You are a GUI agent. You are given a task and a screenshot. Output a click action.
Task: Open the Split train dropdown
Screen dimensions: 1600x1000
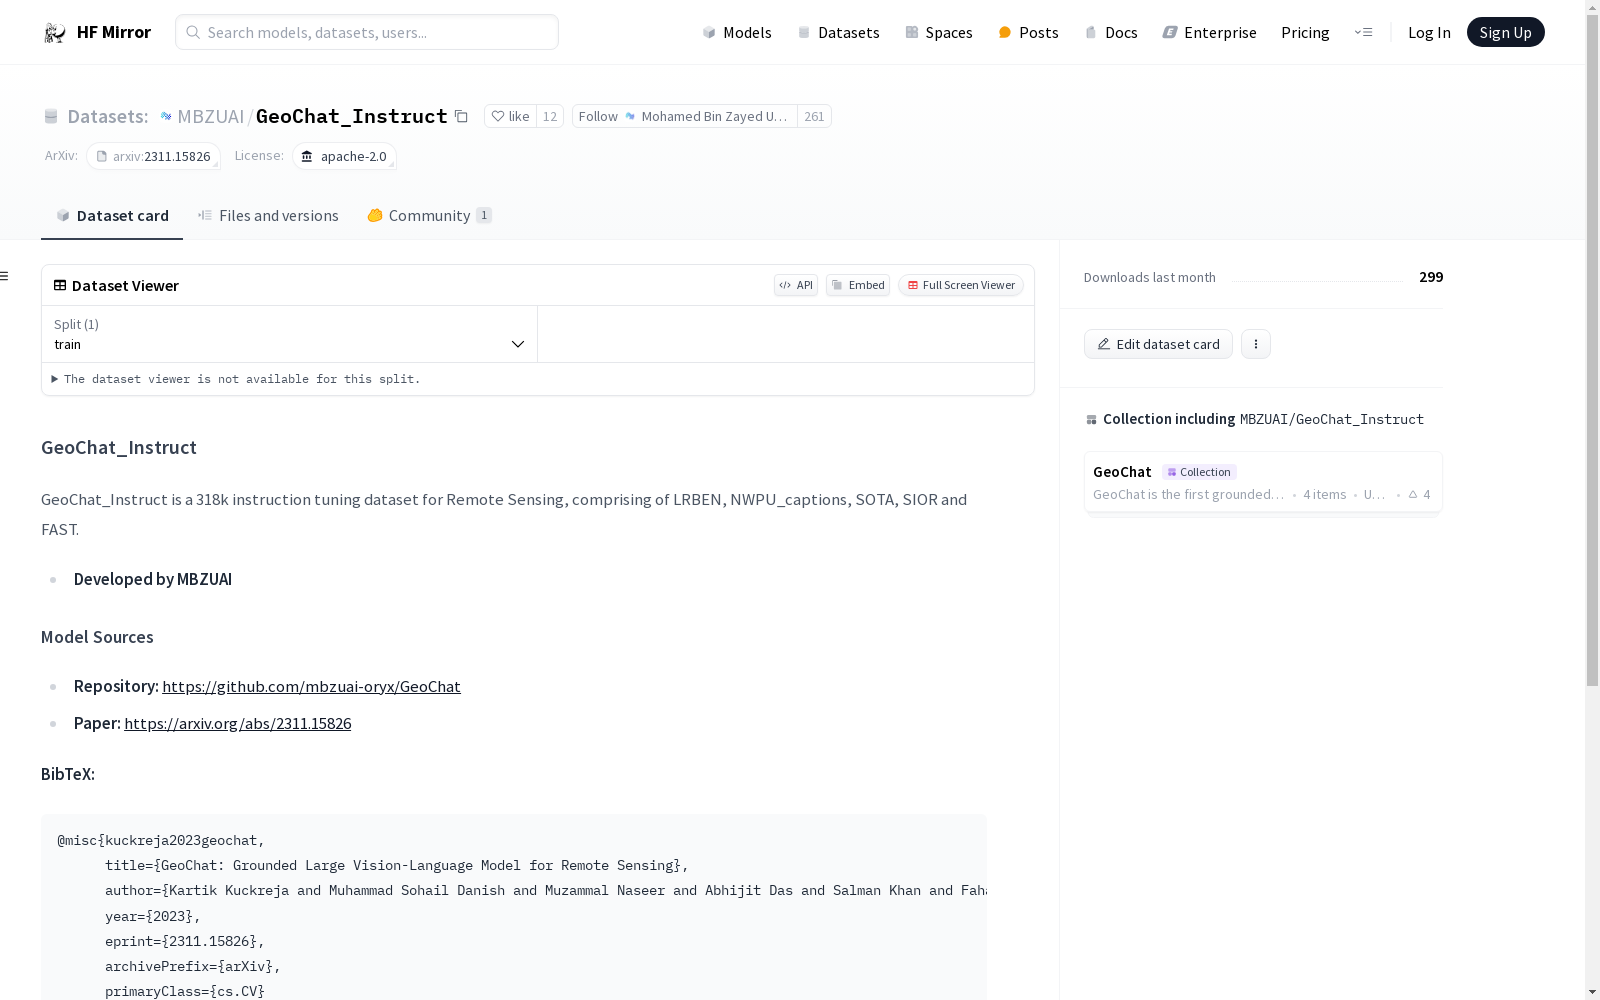pos(290,334)
